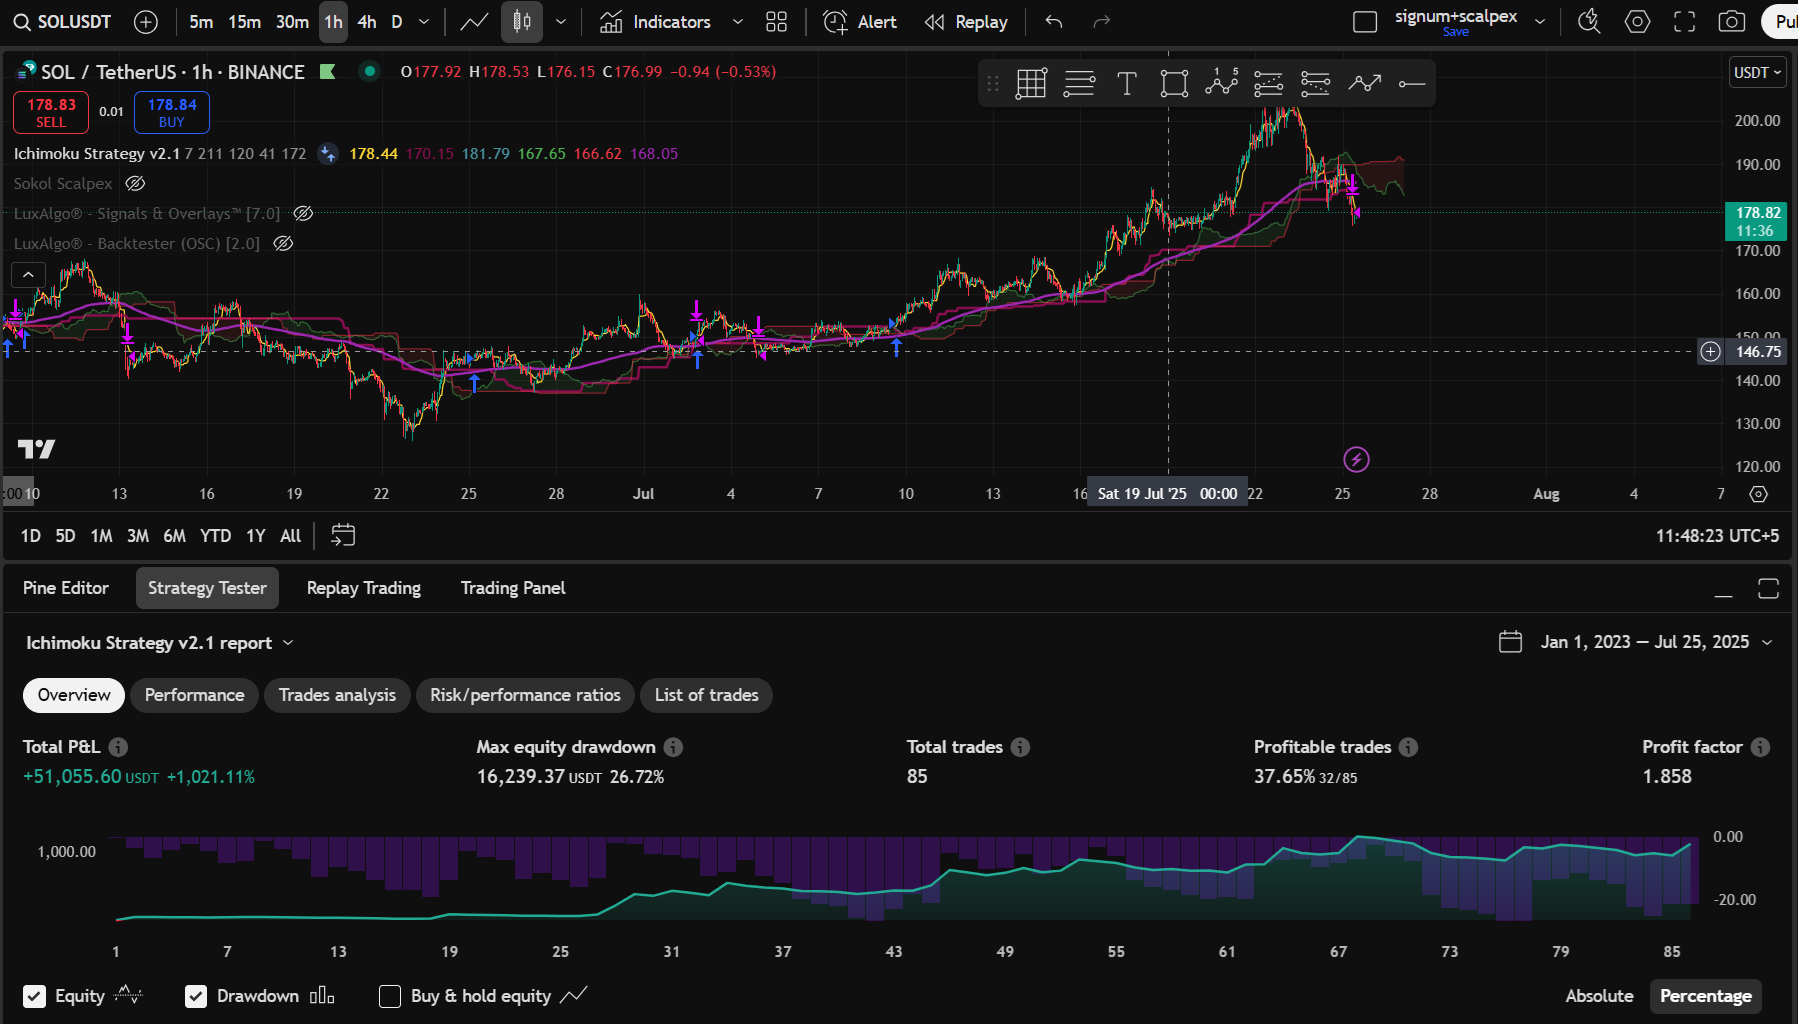The width and height of the screenshot is (1798, 1024).
Task: Create a new Alert
Action: click(860, 22)
